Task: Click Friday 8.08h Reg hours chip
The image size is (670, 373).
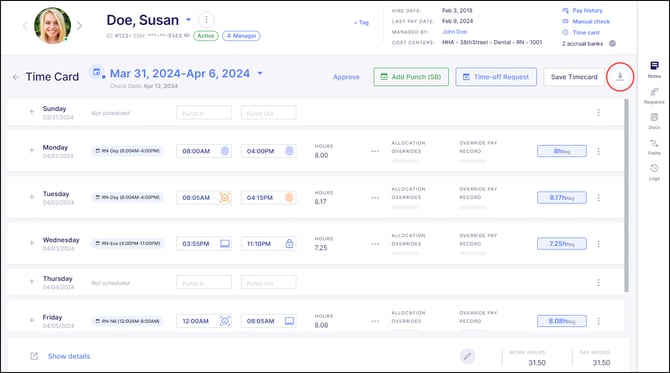Action: pos(562,321)
